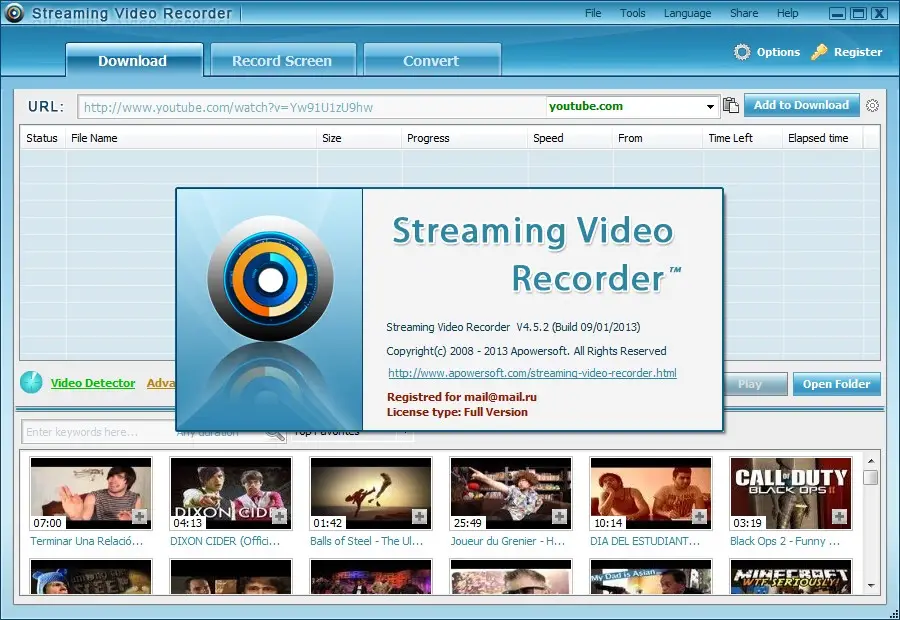Open the Top Favorites category dropdown
The width and height of the screenshot is (900, 620).
(405, 432)
